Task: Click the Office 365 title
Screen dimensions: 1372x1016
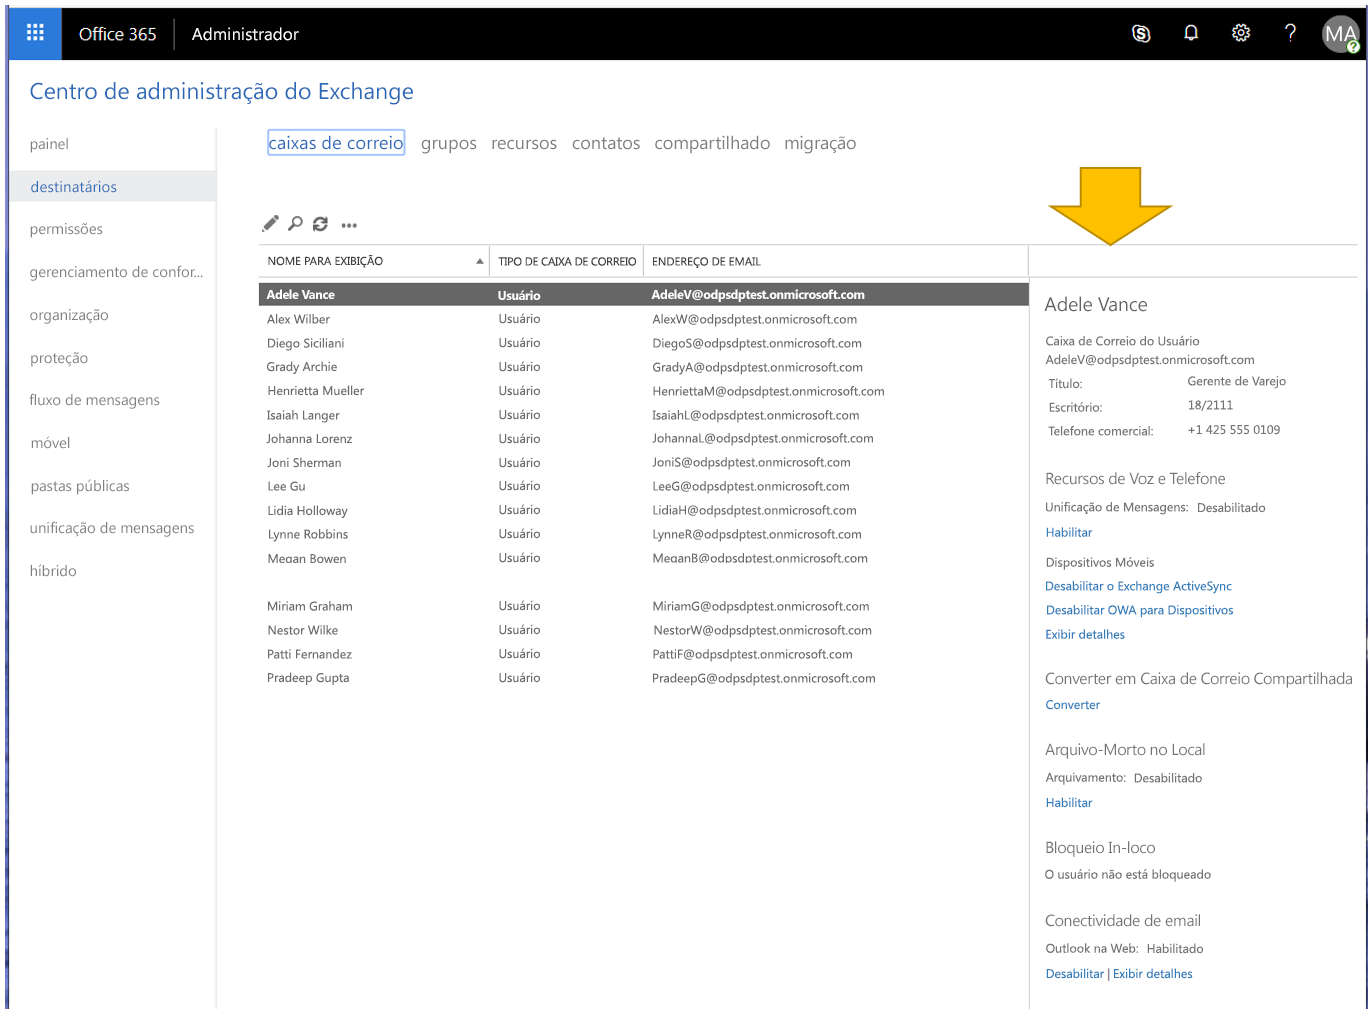Action: pos(117,34)
